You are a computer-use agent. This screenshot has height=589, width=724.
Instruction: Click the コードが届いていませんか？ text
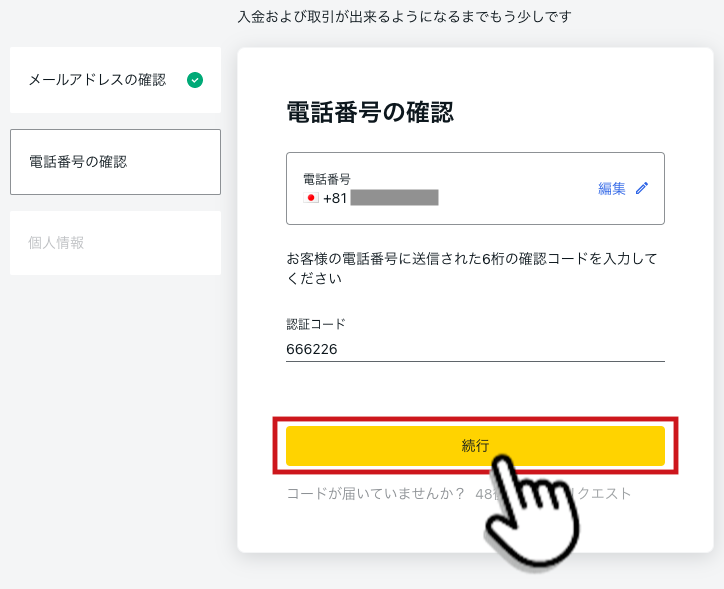pyautogui.click(x=375, y=494)
